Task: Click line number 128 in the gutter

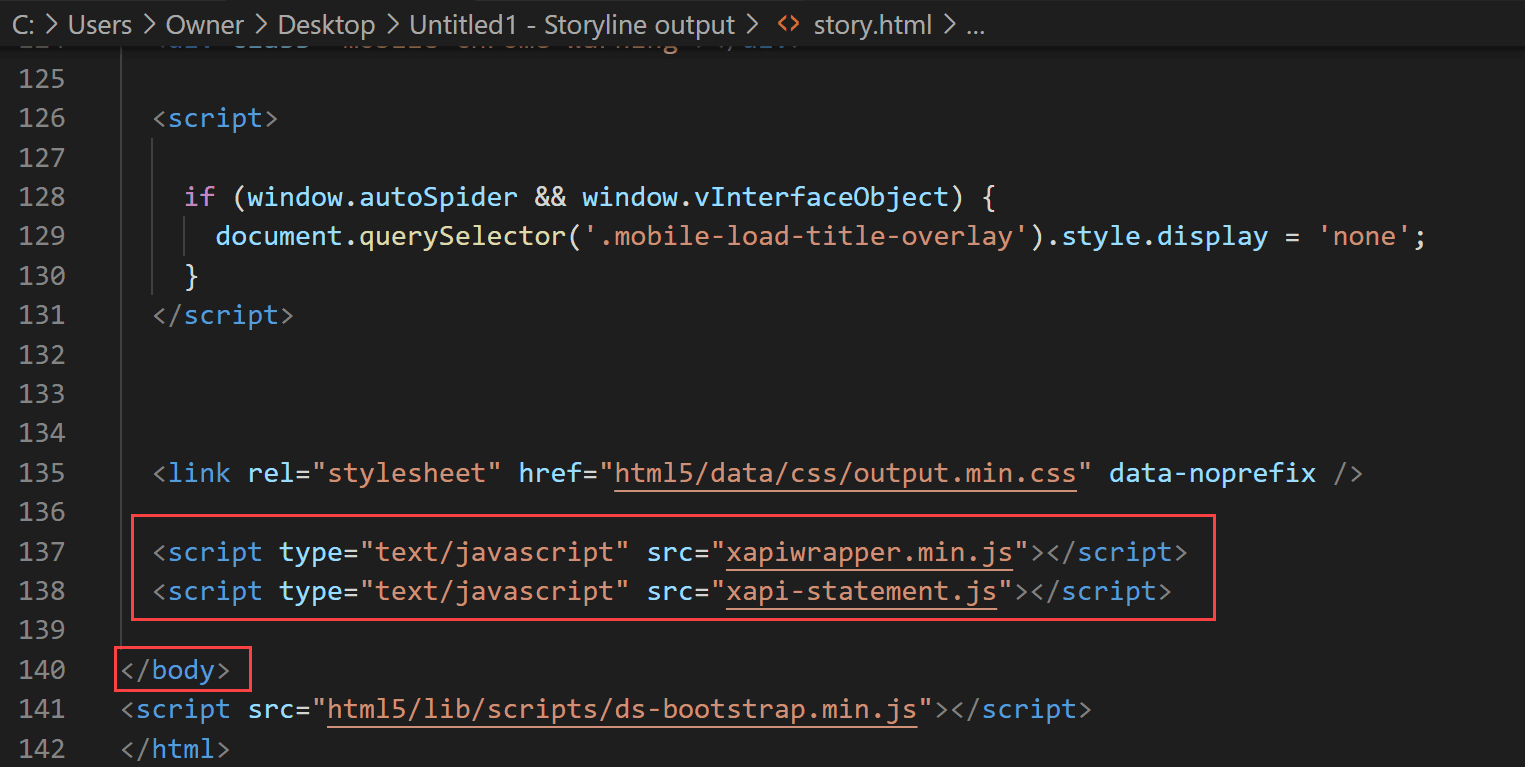Action: pyautogui.click(x=41, y=197)
